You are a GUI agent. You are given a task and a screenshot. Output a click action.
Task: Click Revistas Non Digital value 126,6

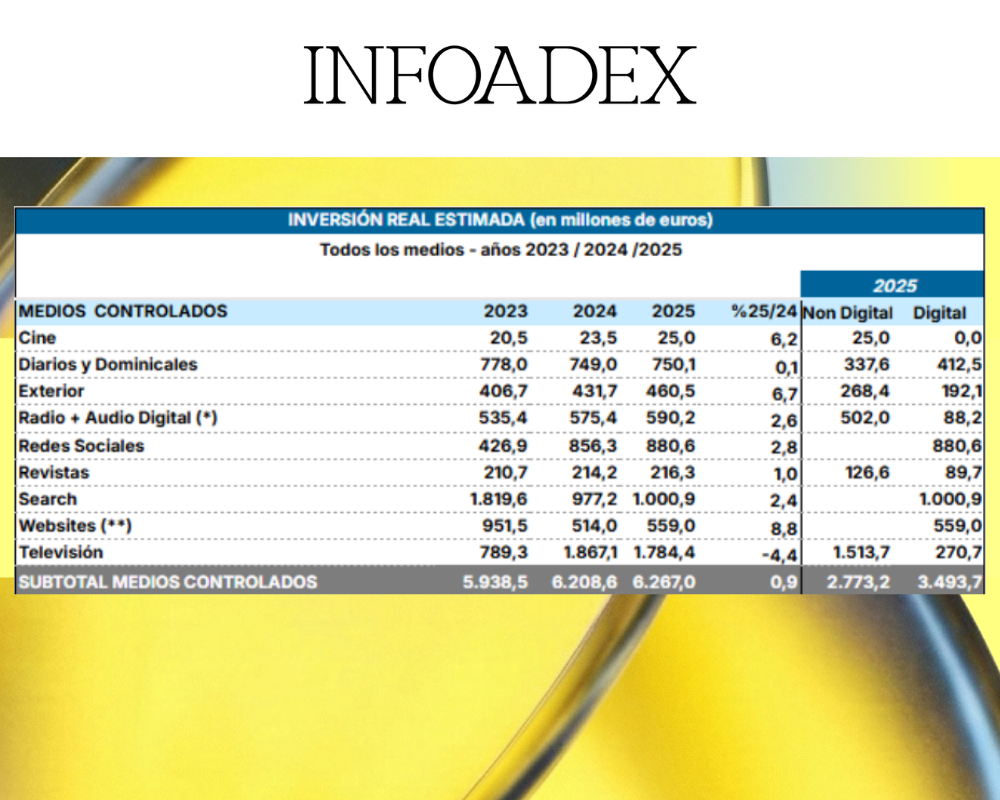(x=866, y=473)
